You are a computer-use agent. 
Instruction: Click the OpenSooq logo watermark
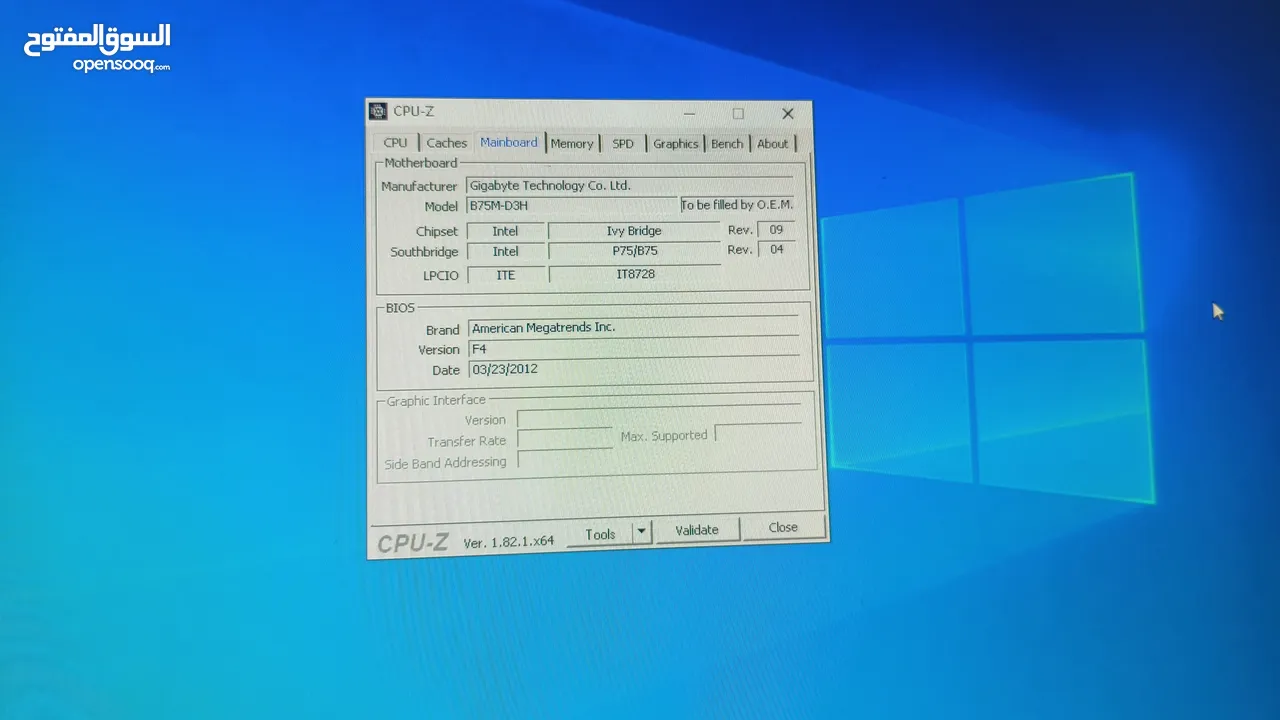[x=97, y=48]
